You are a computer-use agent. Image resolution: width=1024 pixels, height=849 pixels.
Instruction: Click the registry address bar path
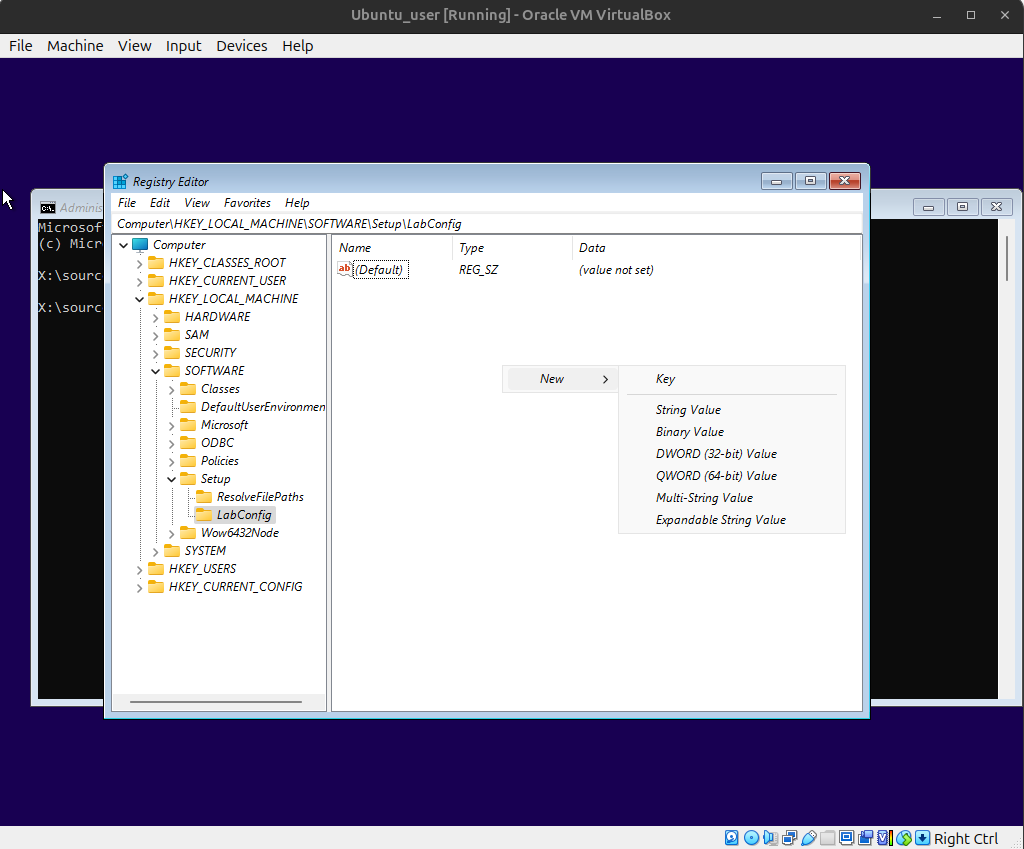coord(487,224)
